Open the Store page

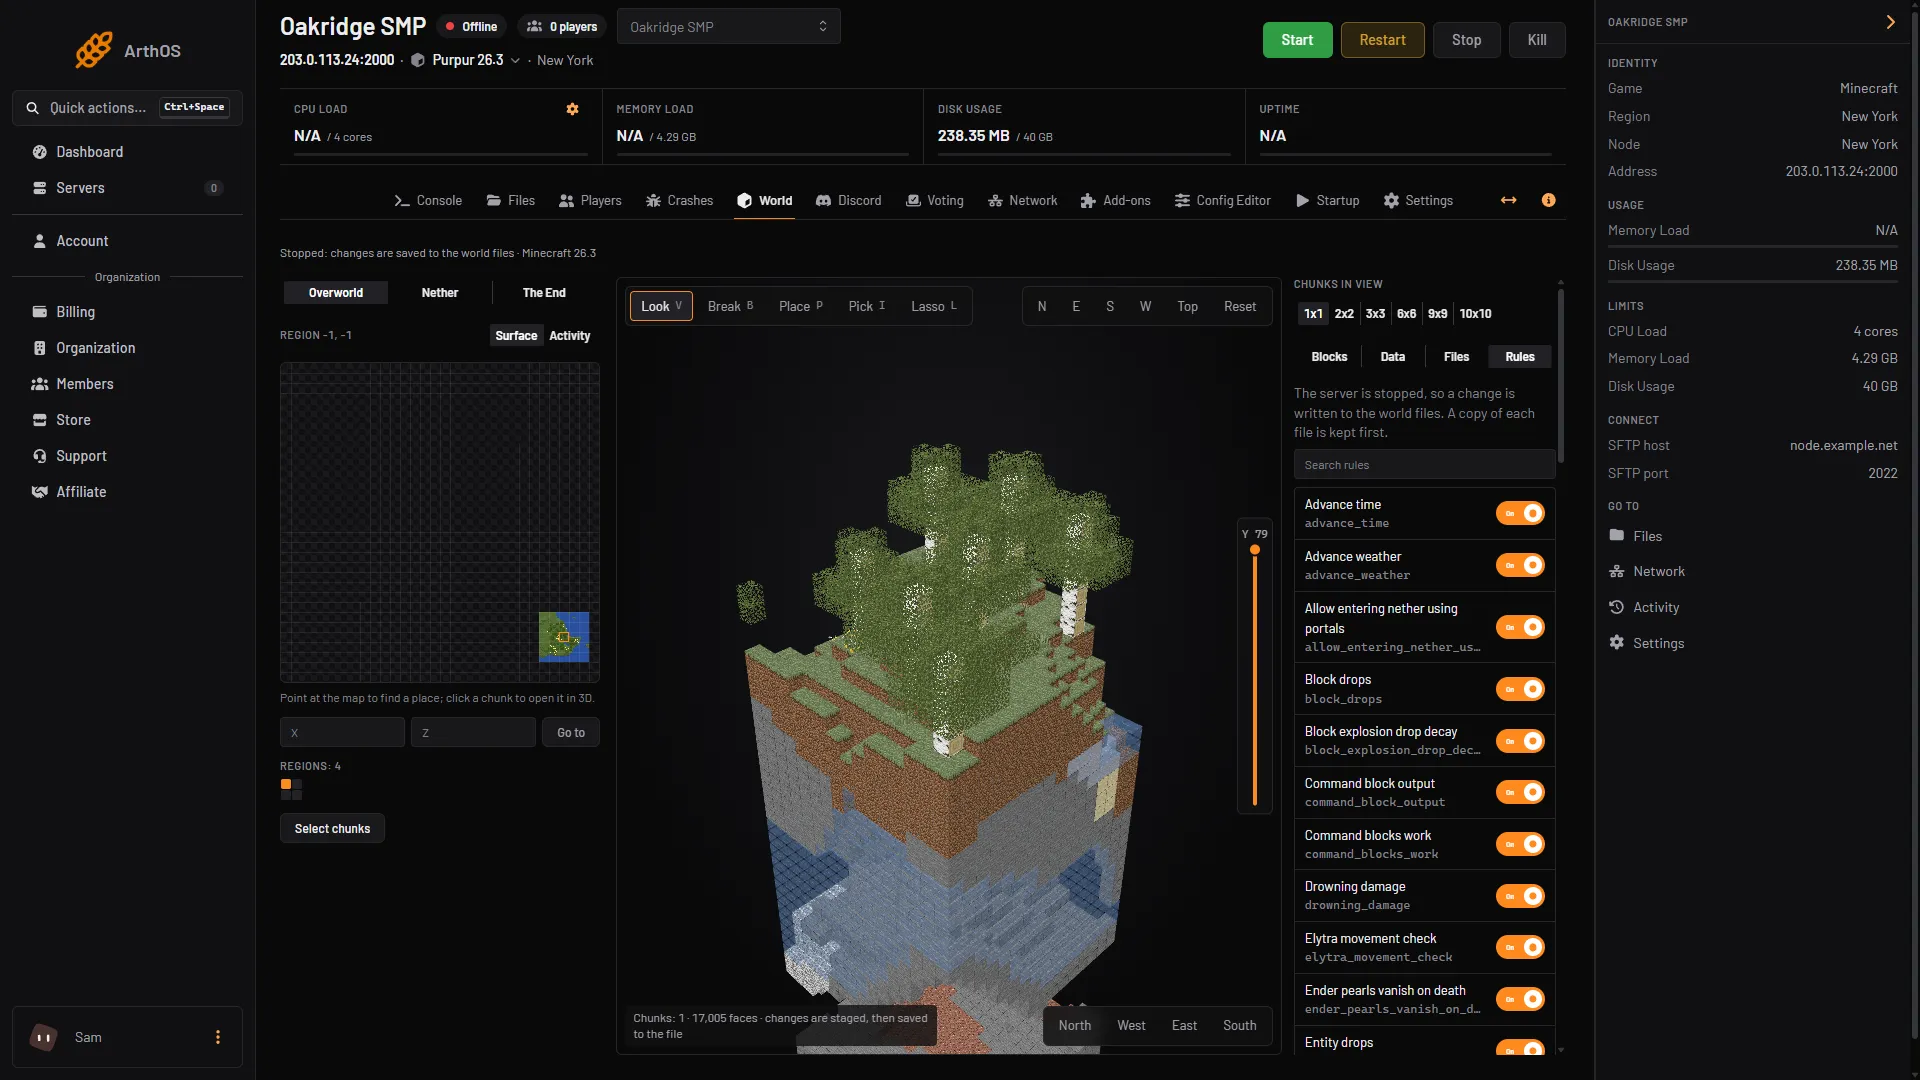pos(127,420)
